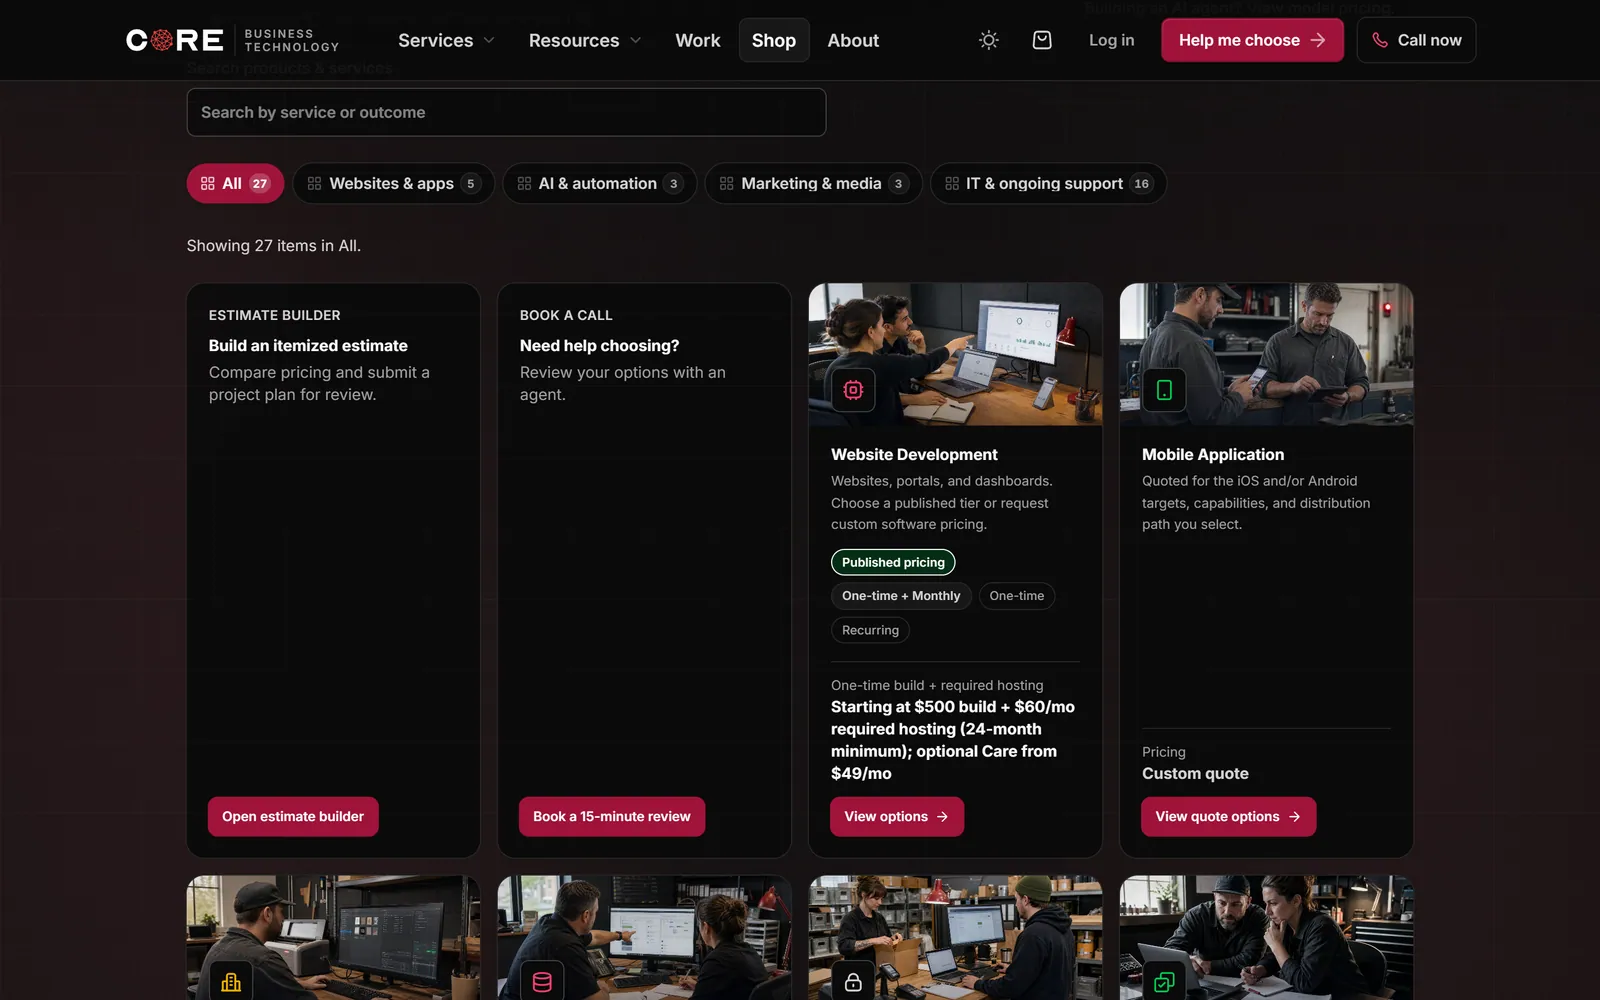Filter by AI & automation
This screenshot has height=1000, width=1600.
[599, 184]
